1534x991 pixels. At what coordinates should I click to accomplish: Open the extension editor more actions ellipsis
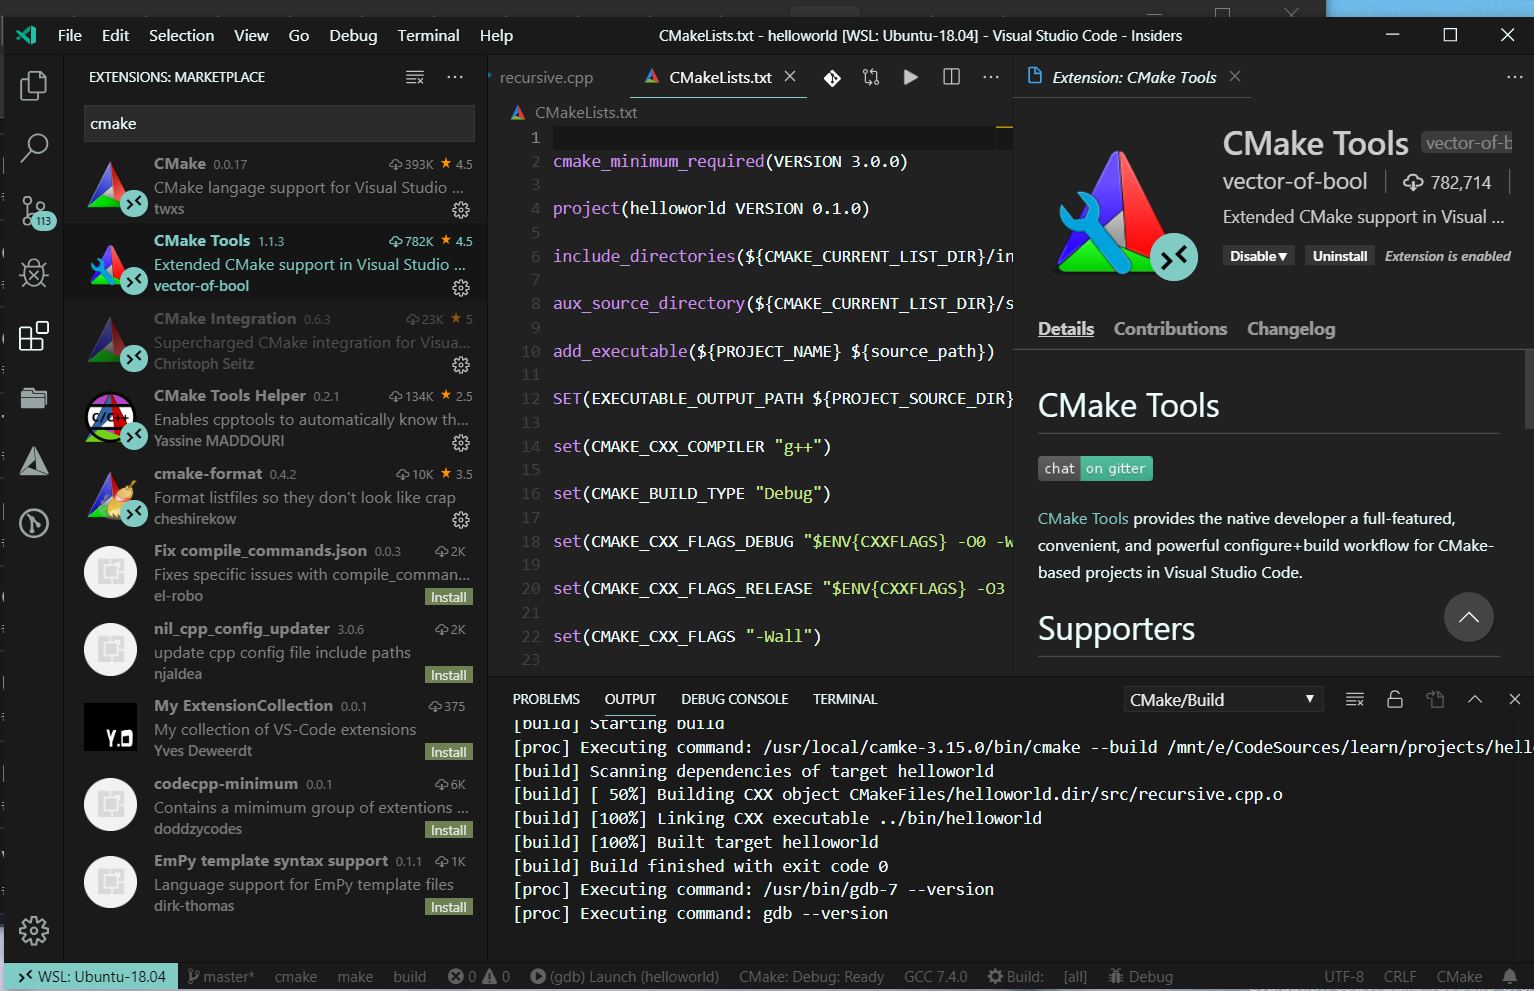(1515, 77)
